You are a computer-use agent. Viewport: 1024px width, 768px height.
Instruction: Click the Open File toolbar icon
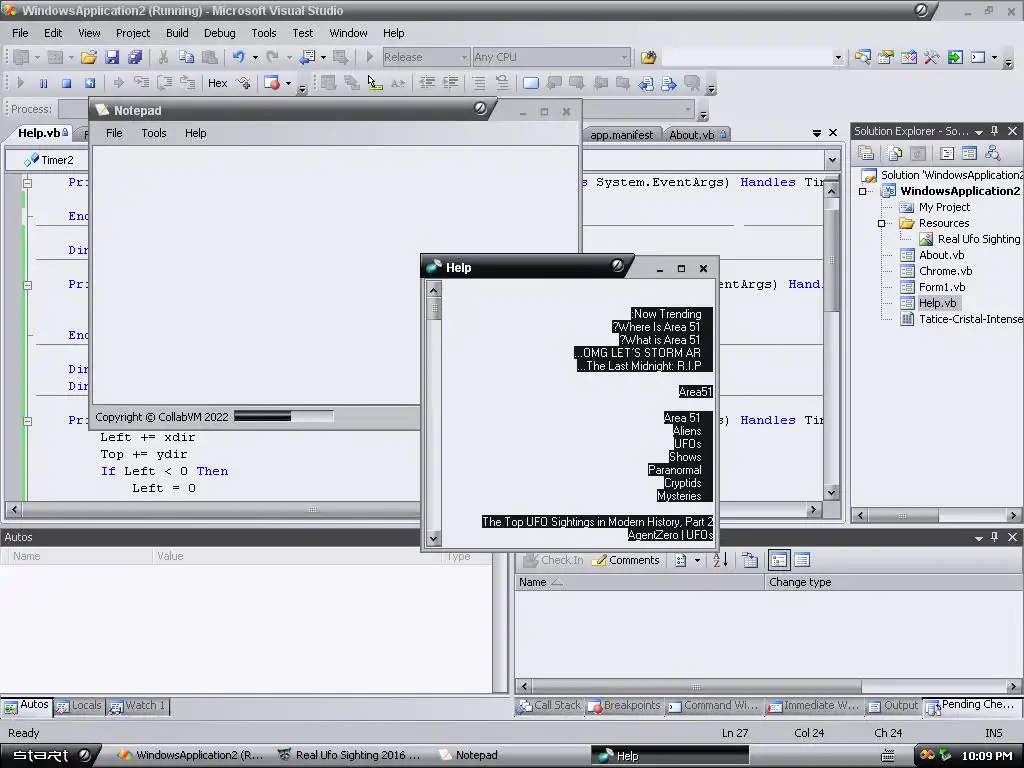88,57
